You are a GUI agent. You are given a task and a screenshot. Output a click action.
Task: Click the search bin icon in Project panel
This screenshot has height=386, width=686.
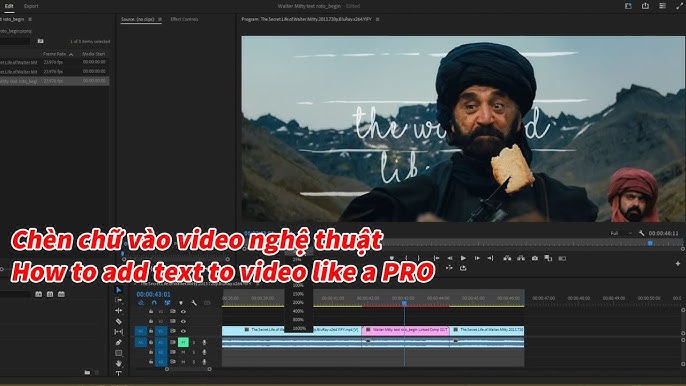click(41, 41)
